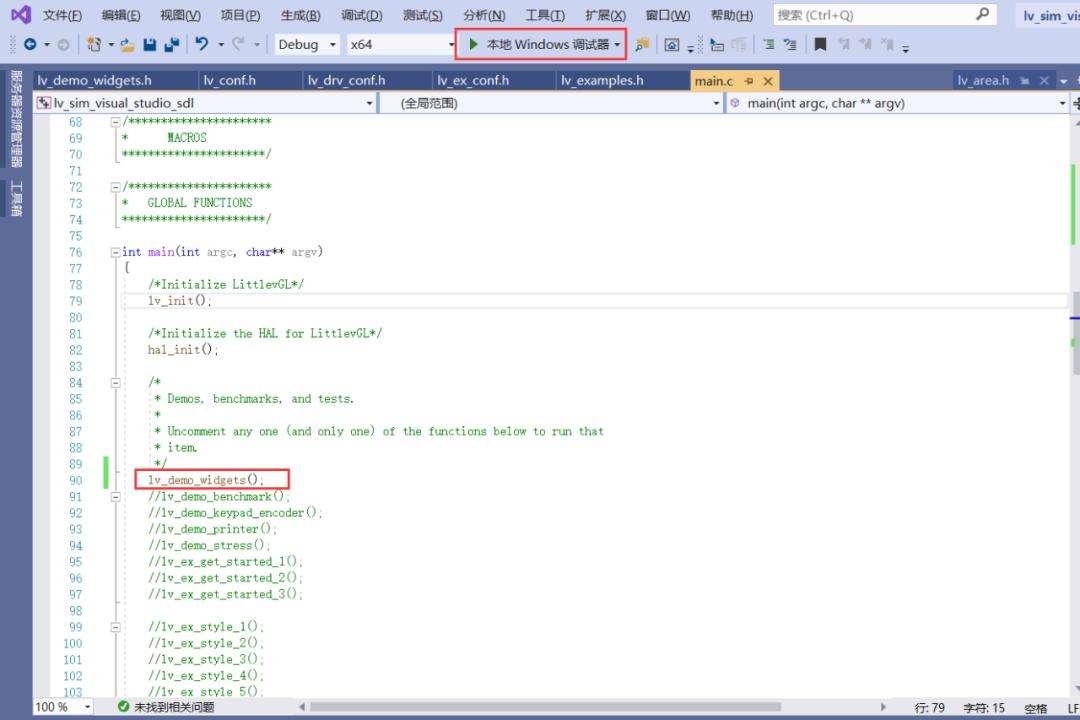Open the 调试(D) menu
The height and width of the screenshot is (720, 1080).
[362, 15]
